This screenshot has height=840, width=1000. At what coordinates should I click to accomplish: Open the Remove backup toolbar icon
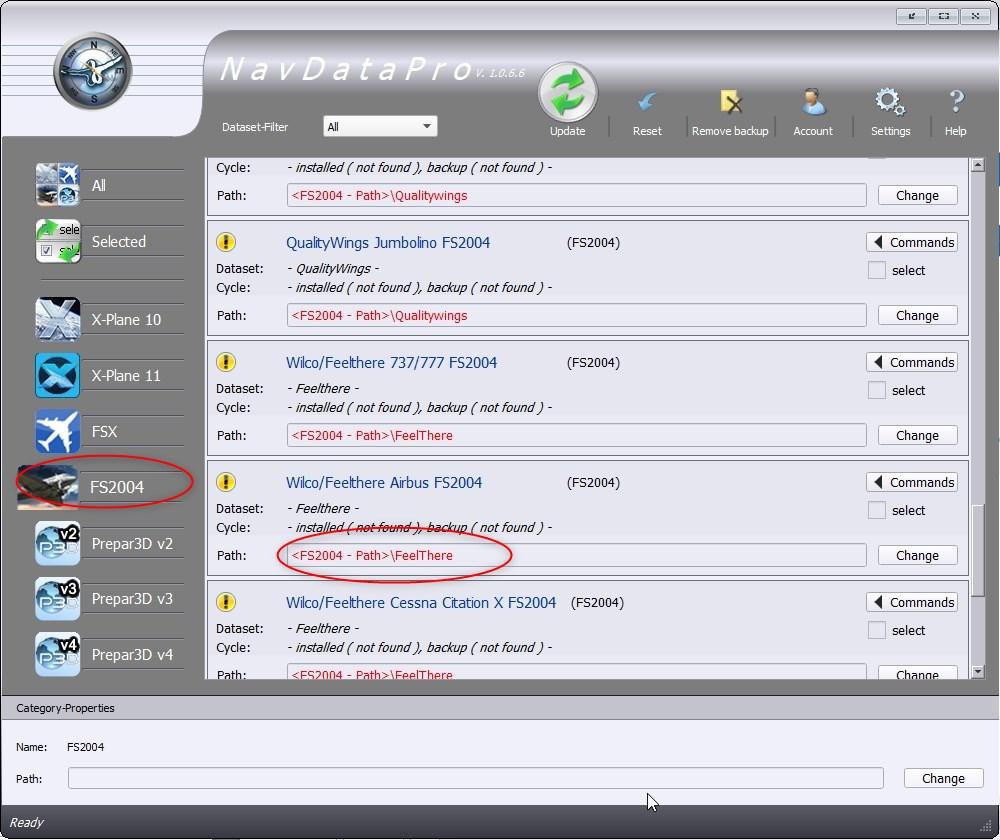pos(729,103)
